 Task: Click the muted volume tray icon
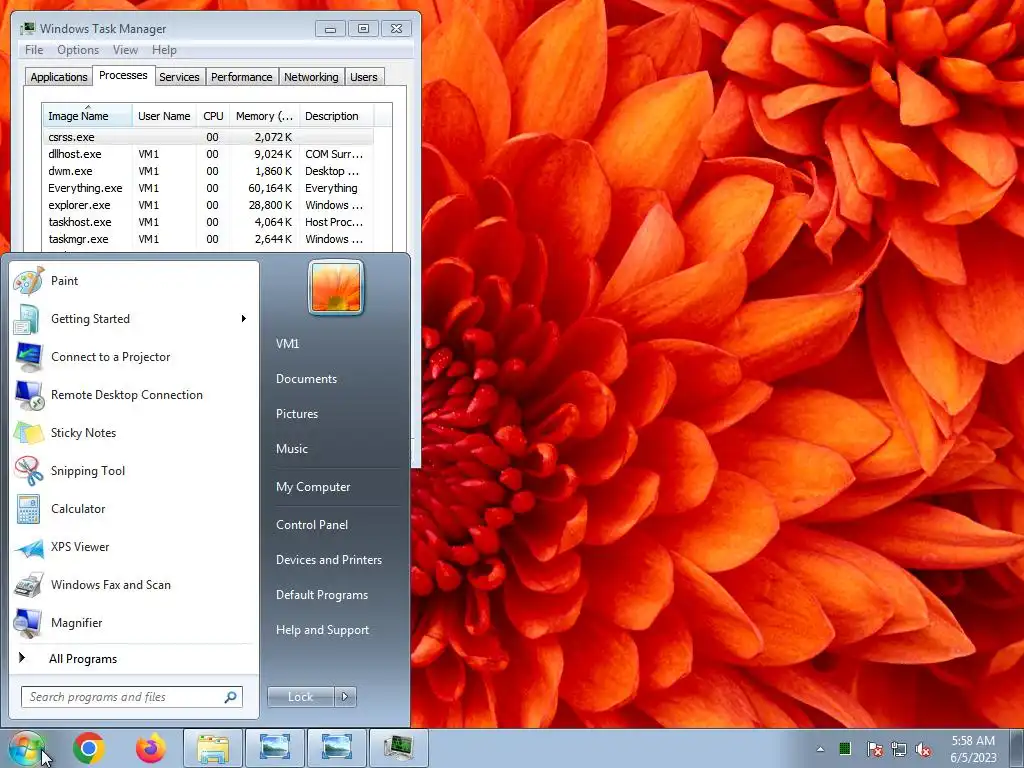tap(923, 749)
